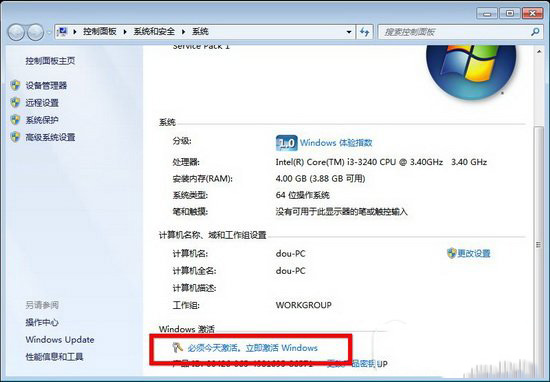Screen dimensions: 550x382
Task: Go forward with the right navigation arrow
Action: click(35, 32)
